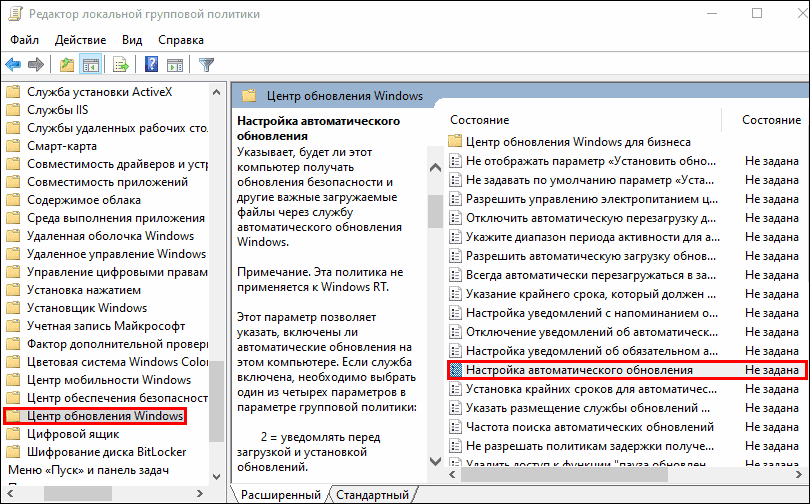Click the Up one level folder icon

tap(67, 65)
